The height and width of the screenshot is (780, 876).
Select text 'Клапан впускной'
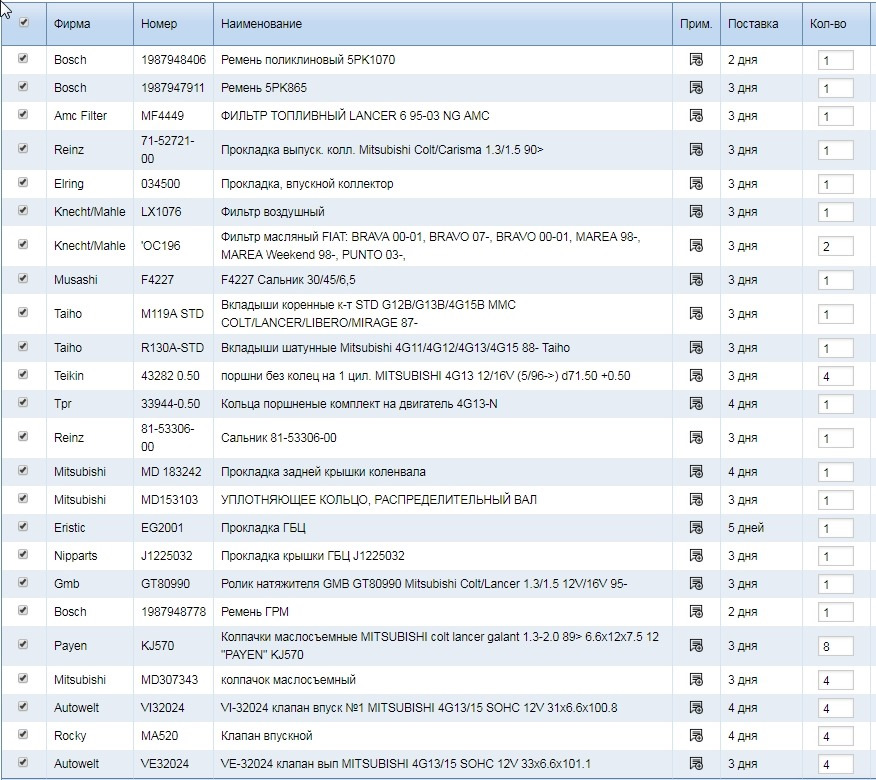266,736
